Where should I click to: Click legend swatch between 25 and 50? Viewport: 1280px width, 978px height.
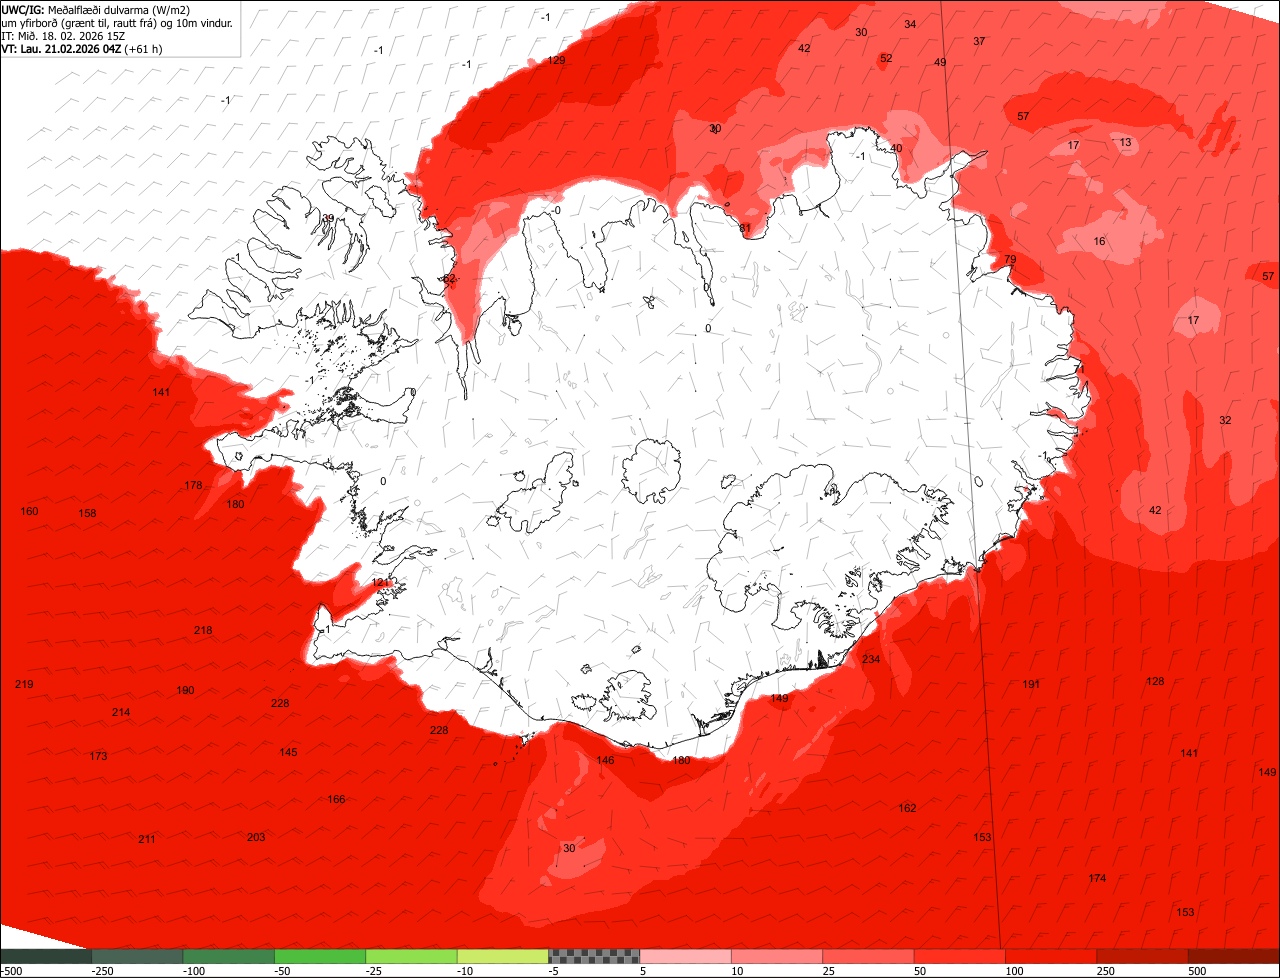(x=869, y=956)
